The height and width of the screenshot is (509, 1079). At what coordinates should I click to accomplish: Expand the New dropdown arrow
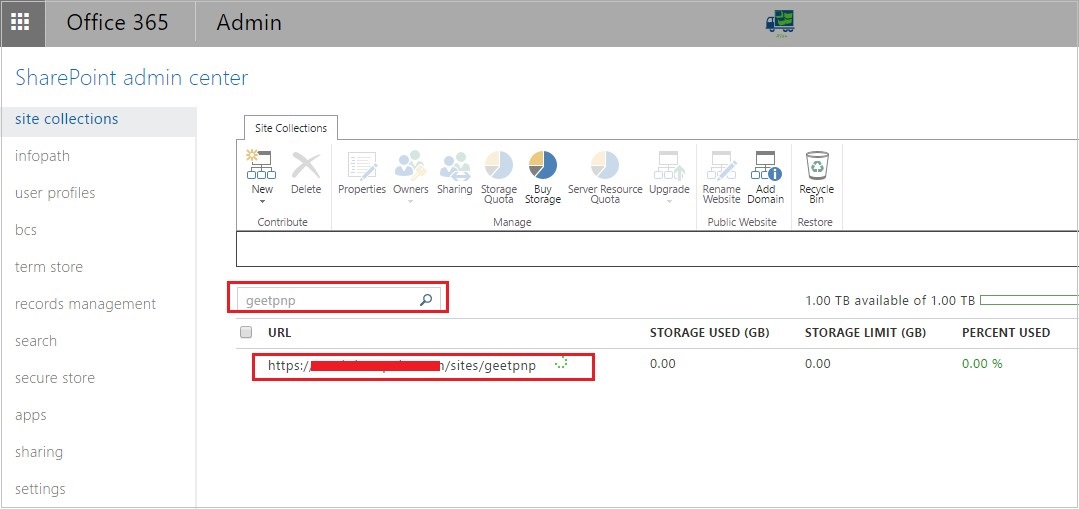click(x=261, y=202)
